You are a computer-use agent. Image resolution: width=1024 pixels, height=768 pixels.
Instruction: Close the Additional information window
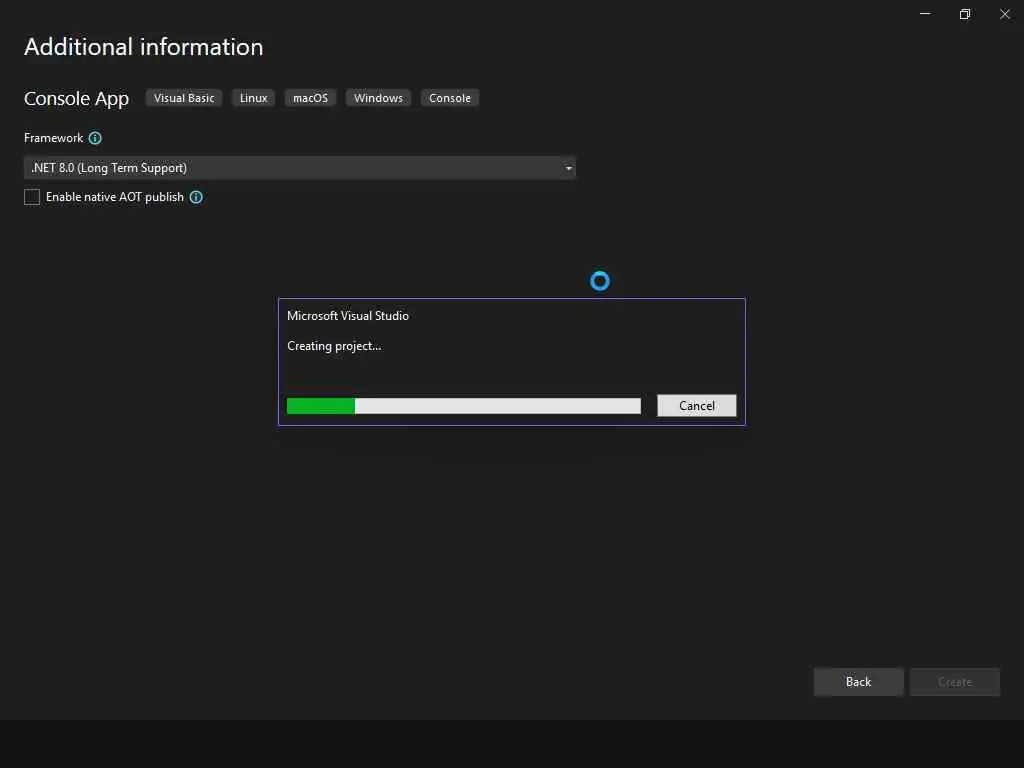pos(1004,14)
